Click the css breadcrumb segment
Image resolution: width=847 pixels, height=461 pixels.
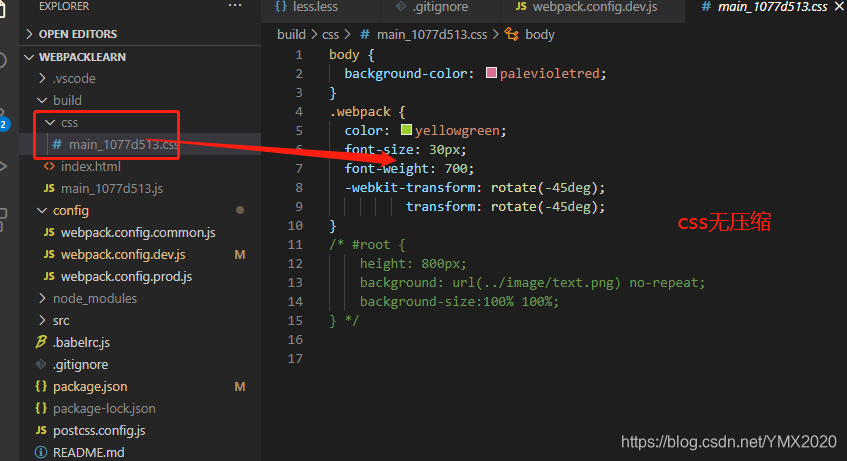coord(331,35)
